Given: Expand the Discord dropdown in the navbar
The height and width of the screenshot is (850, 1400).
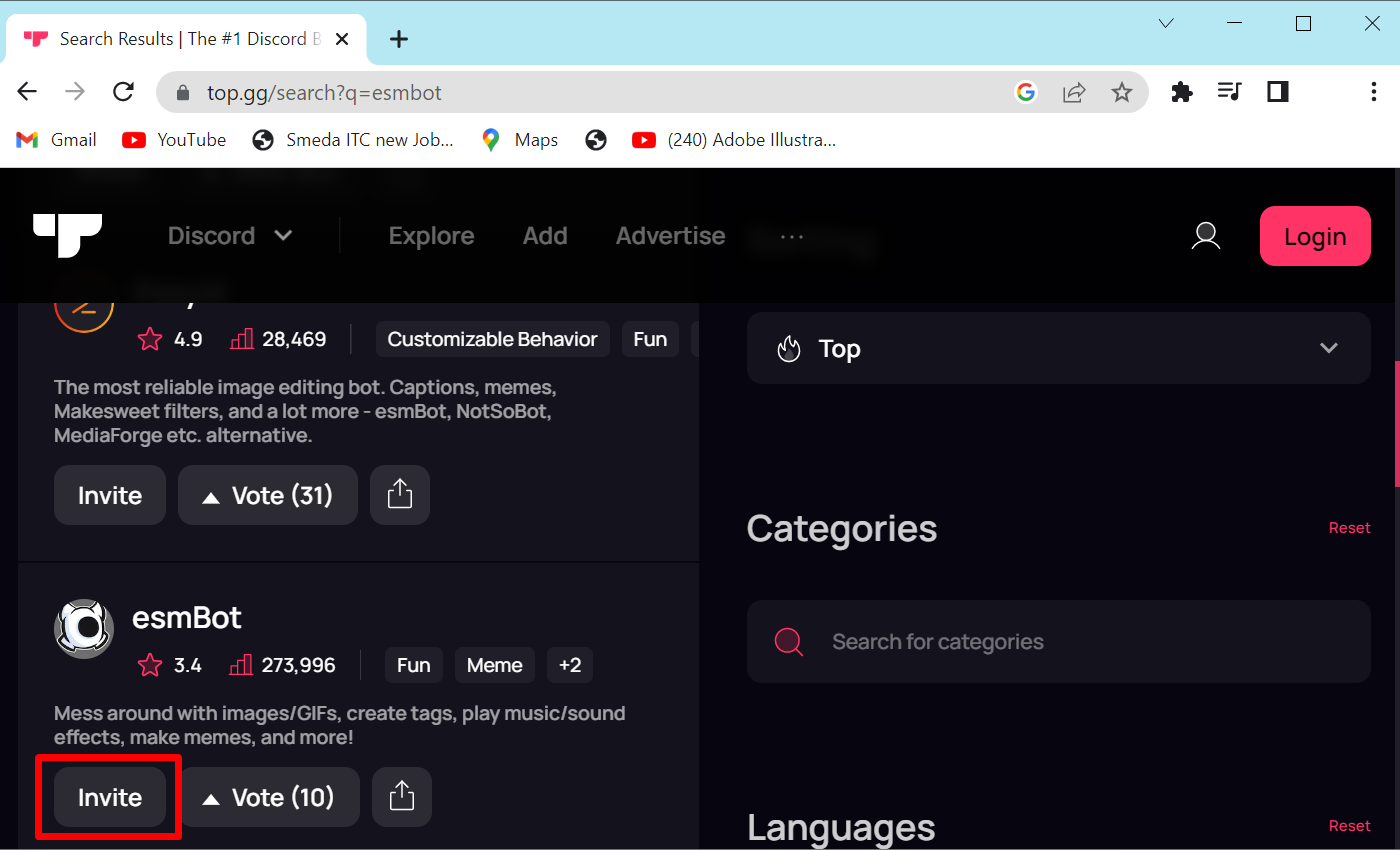Looking at the screenshot, I should click(x=230, y=236).
